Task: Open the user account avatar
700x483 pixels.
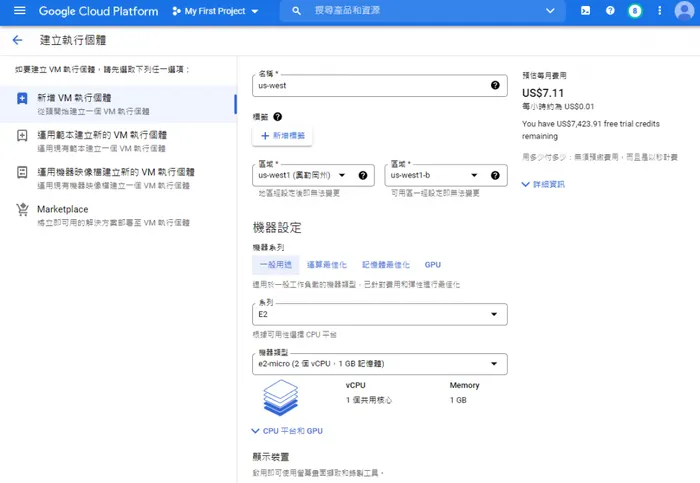Action: coord(684,11)
